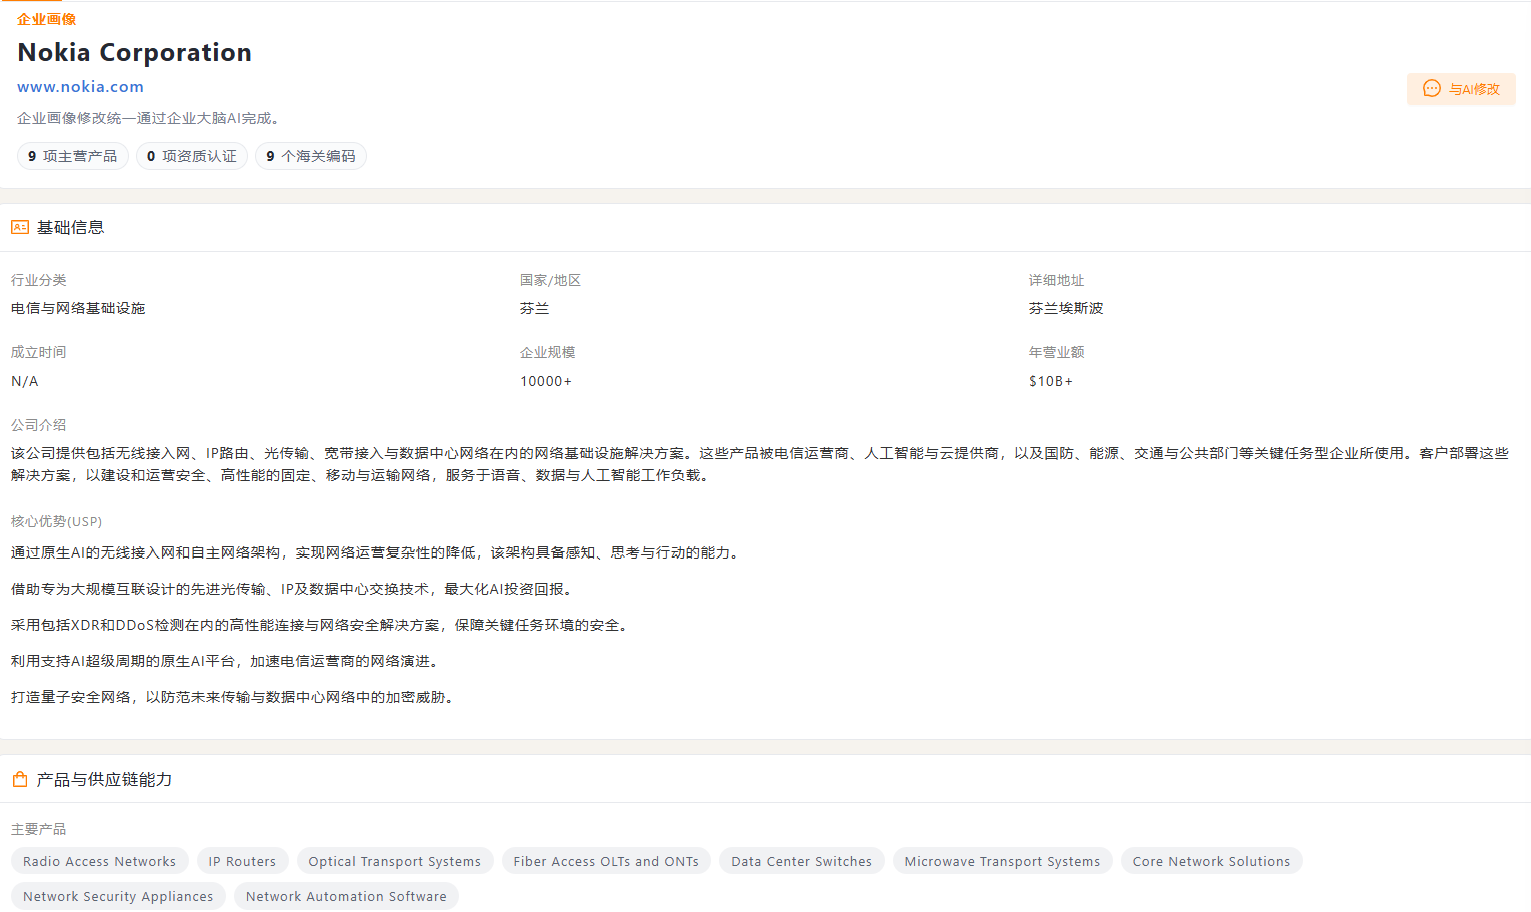Click the 电信与网络基础设施 industry value
The height and width of the screenshot is (912, 1531).
click(78, 308)
